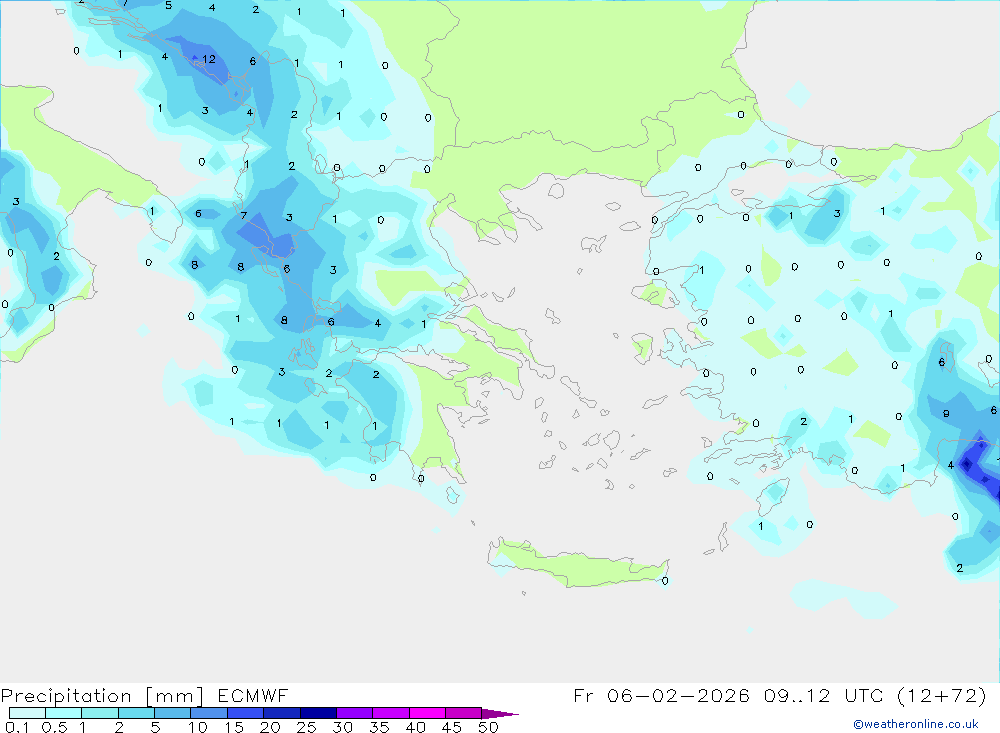This screenshot has width=1000, height=733.
Task: Click the '(12+72)' forecast offset text
Action: pos(942,695)
